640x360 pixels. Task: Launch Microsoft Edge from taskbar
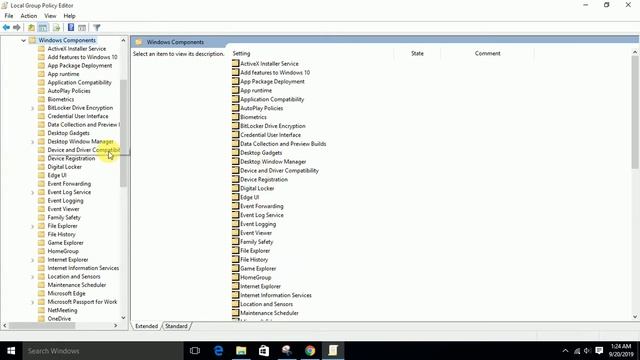click(x=218, y=351)
